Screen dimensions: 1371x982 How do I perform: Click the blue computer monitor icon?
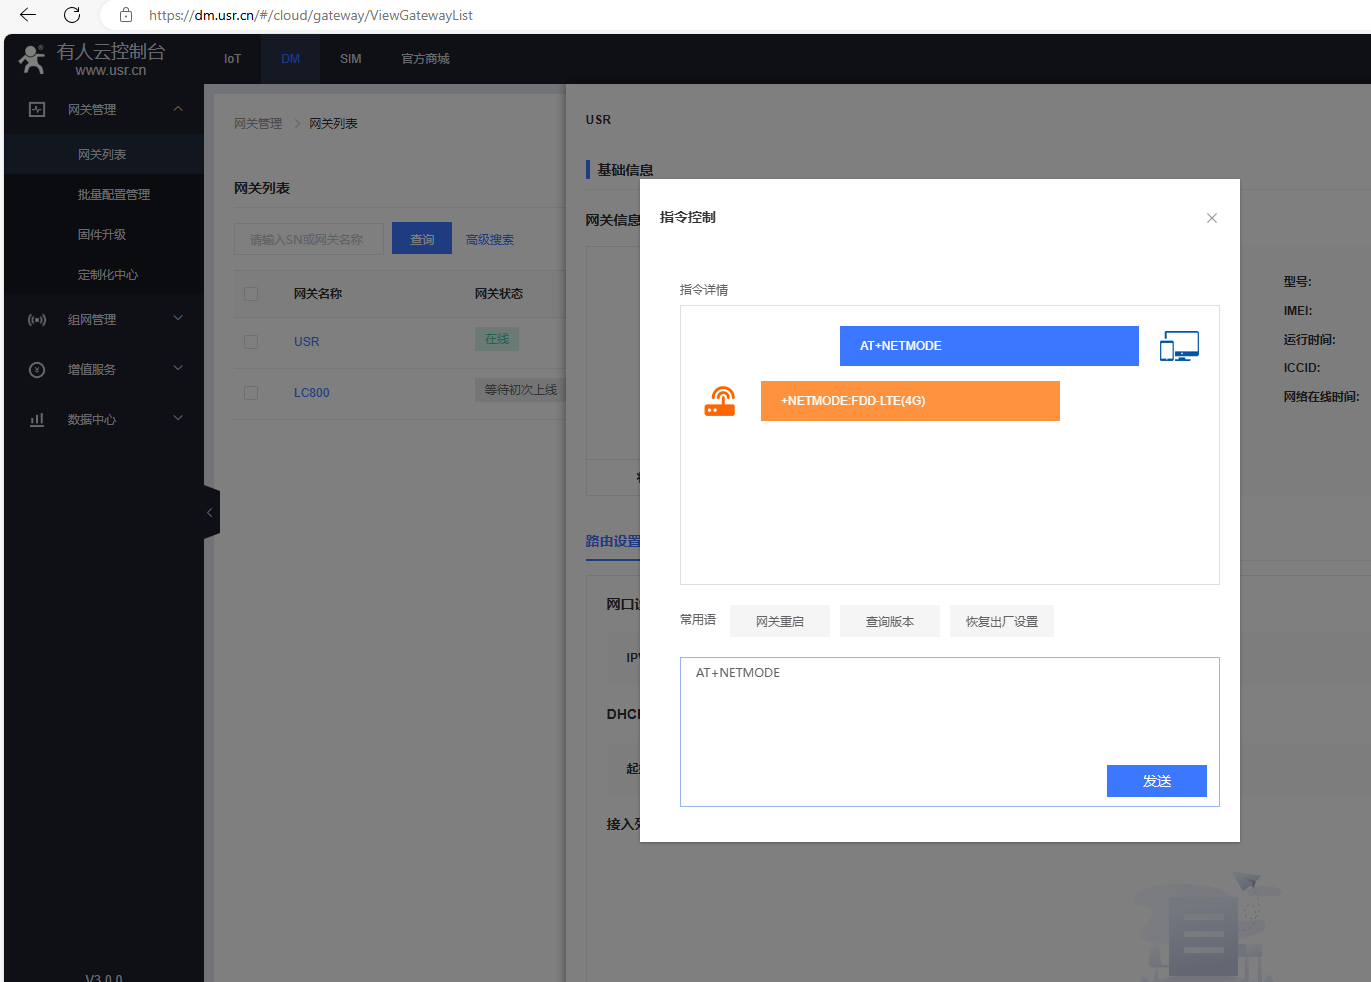(x=1179, y=346)
